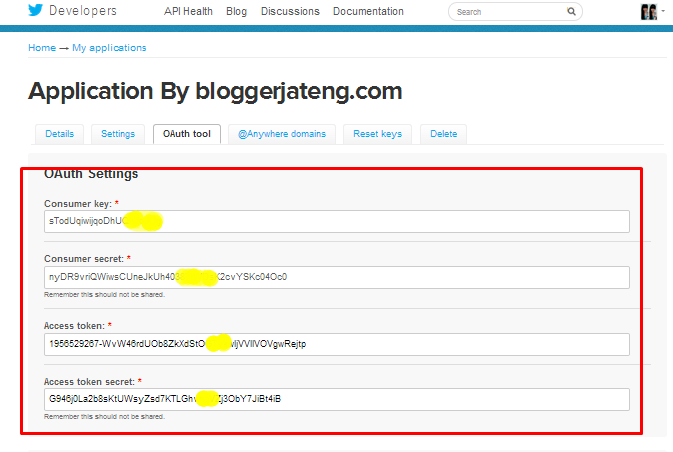
Task: Open API Health page
Action: (188, 12)
